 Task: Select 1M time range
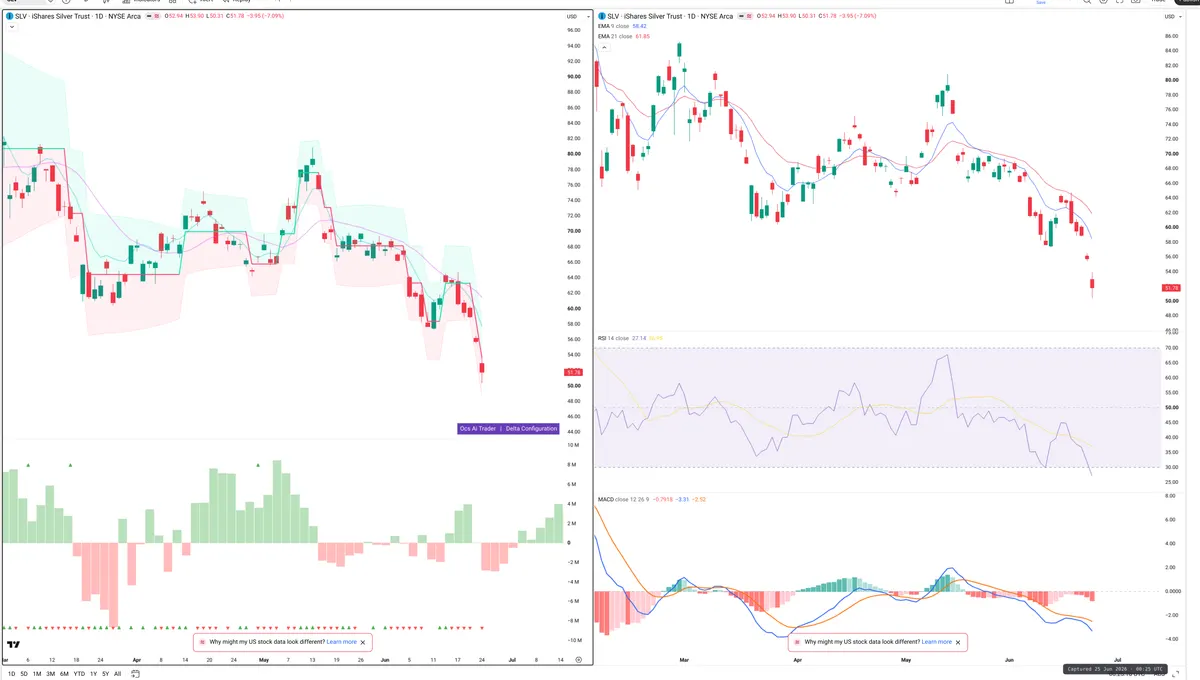tap(37, 674)
